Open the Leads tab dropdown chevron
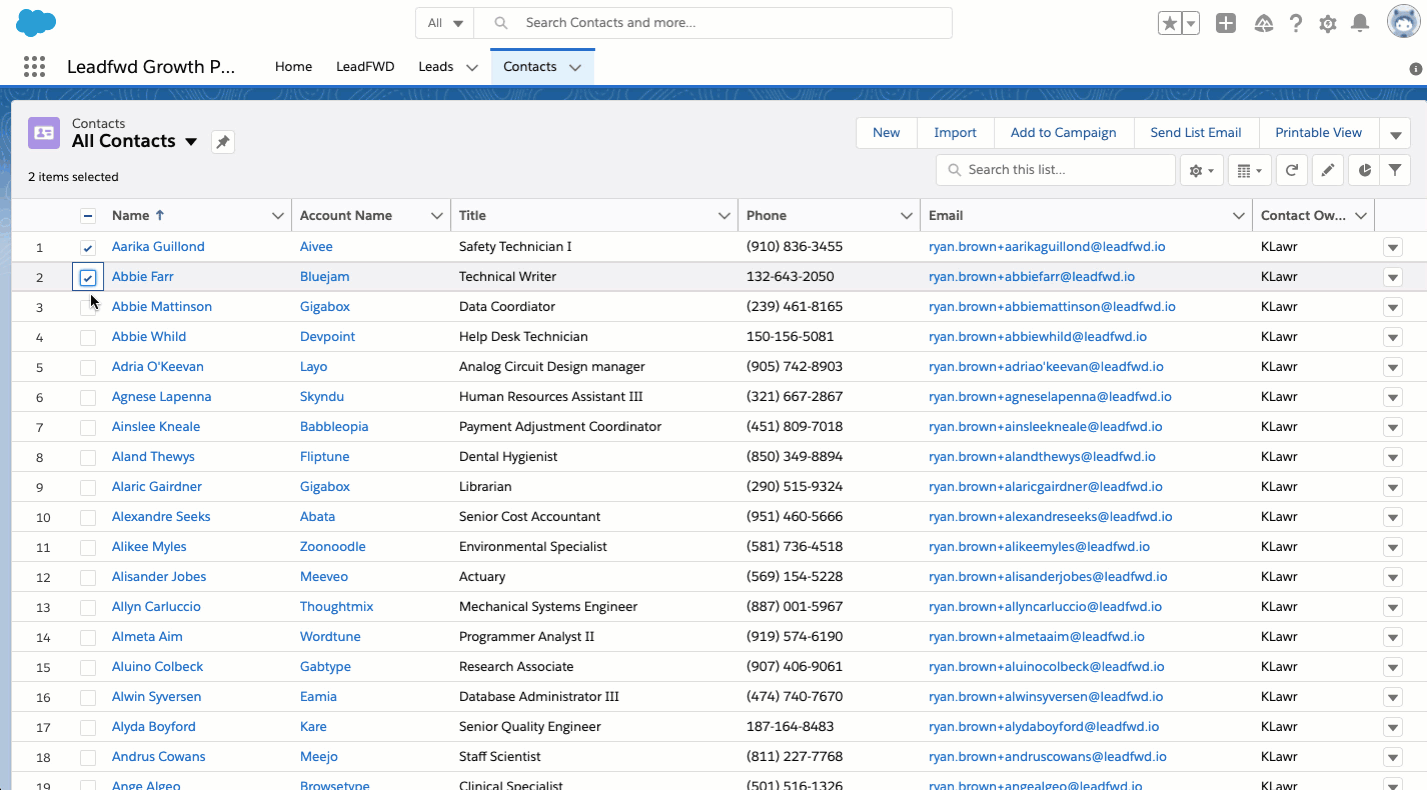 [472, 67]
